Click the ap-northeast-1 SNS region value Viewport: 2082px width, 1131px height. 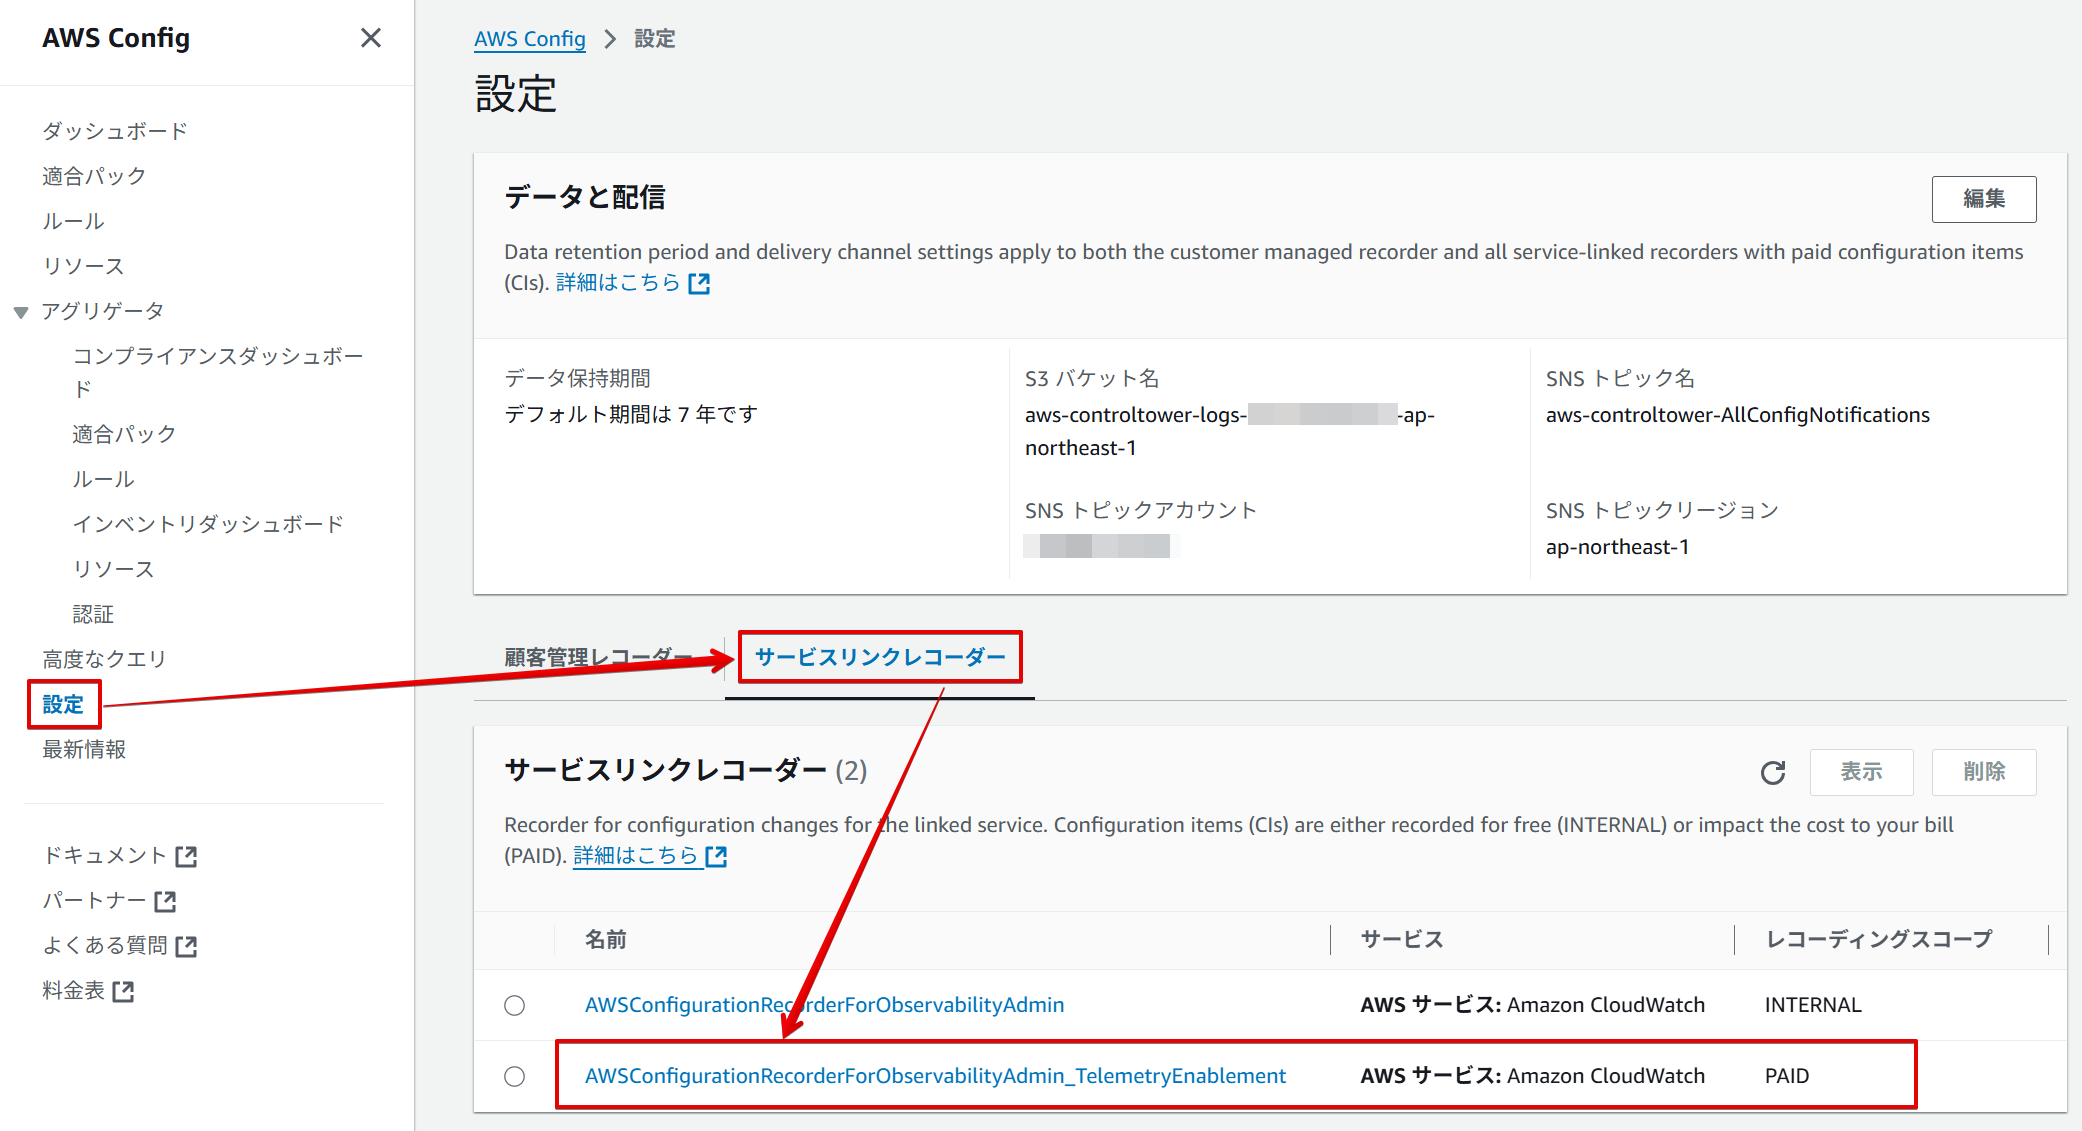click(x=1617, y=547)
